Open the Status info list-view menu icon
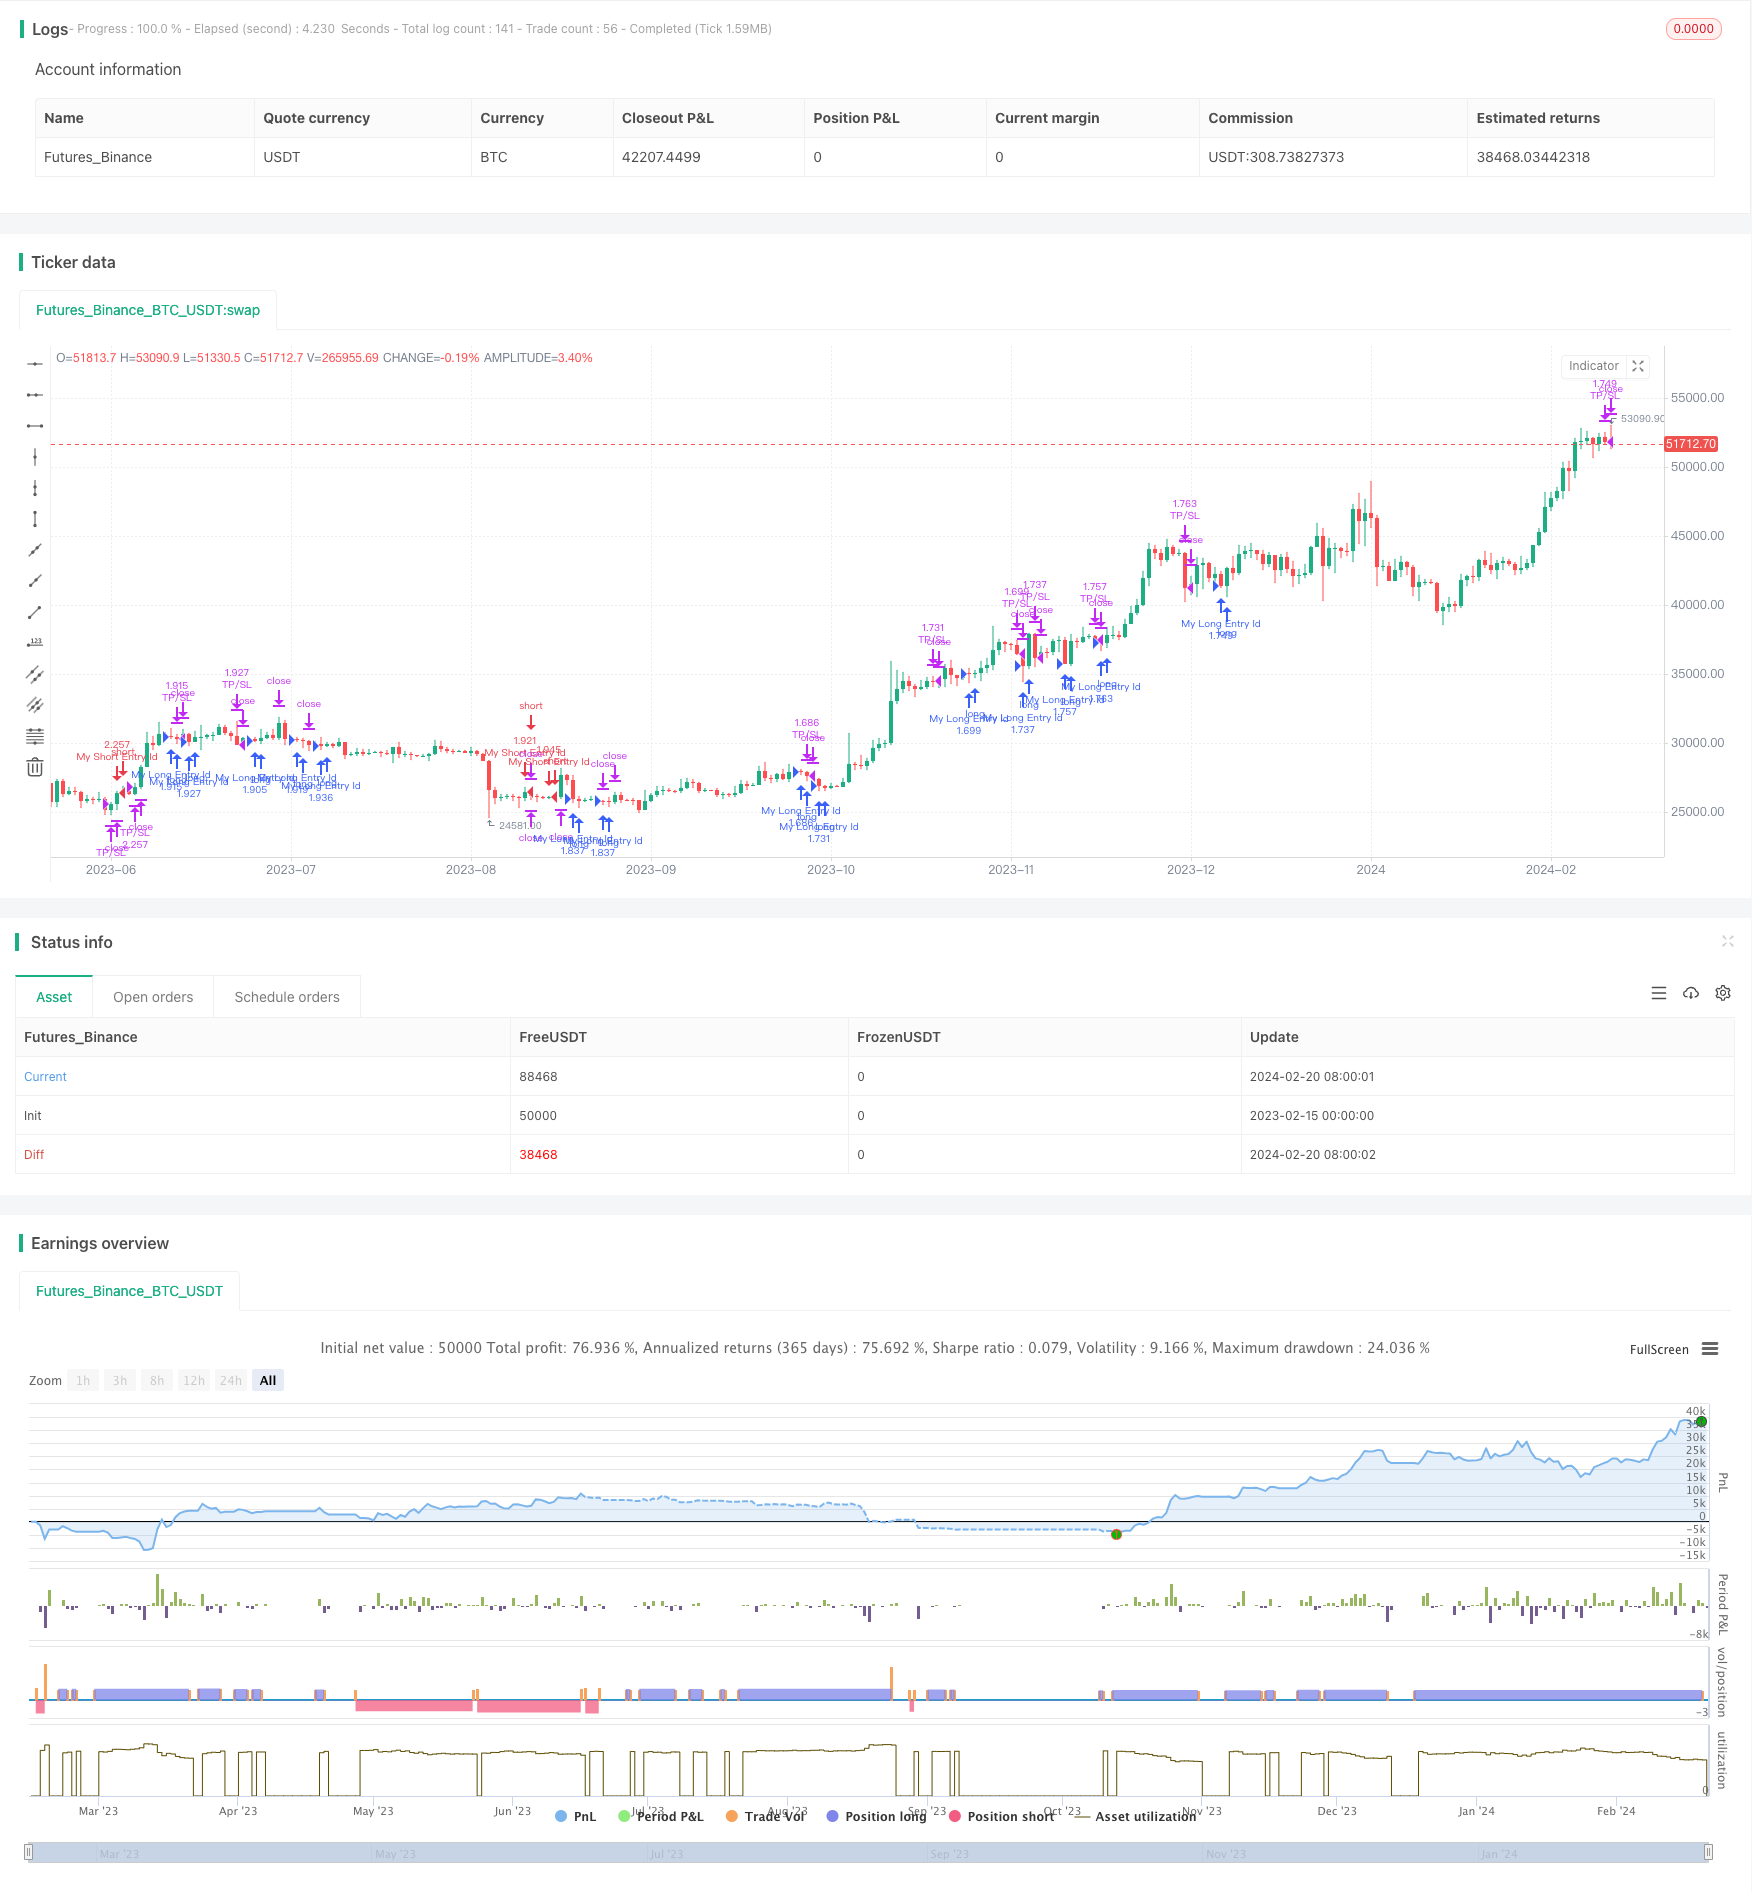 [1659, 993]
